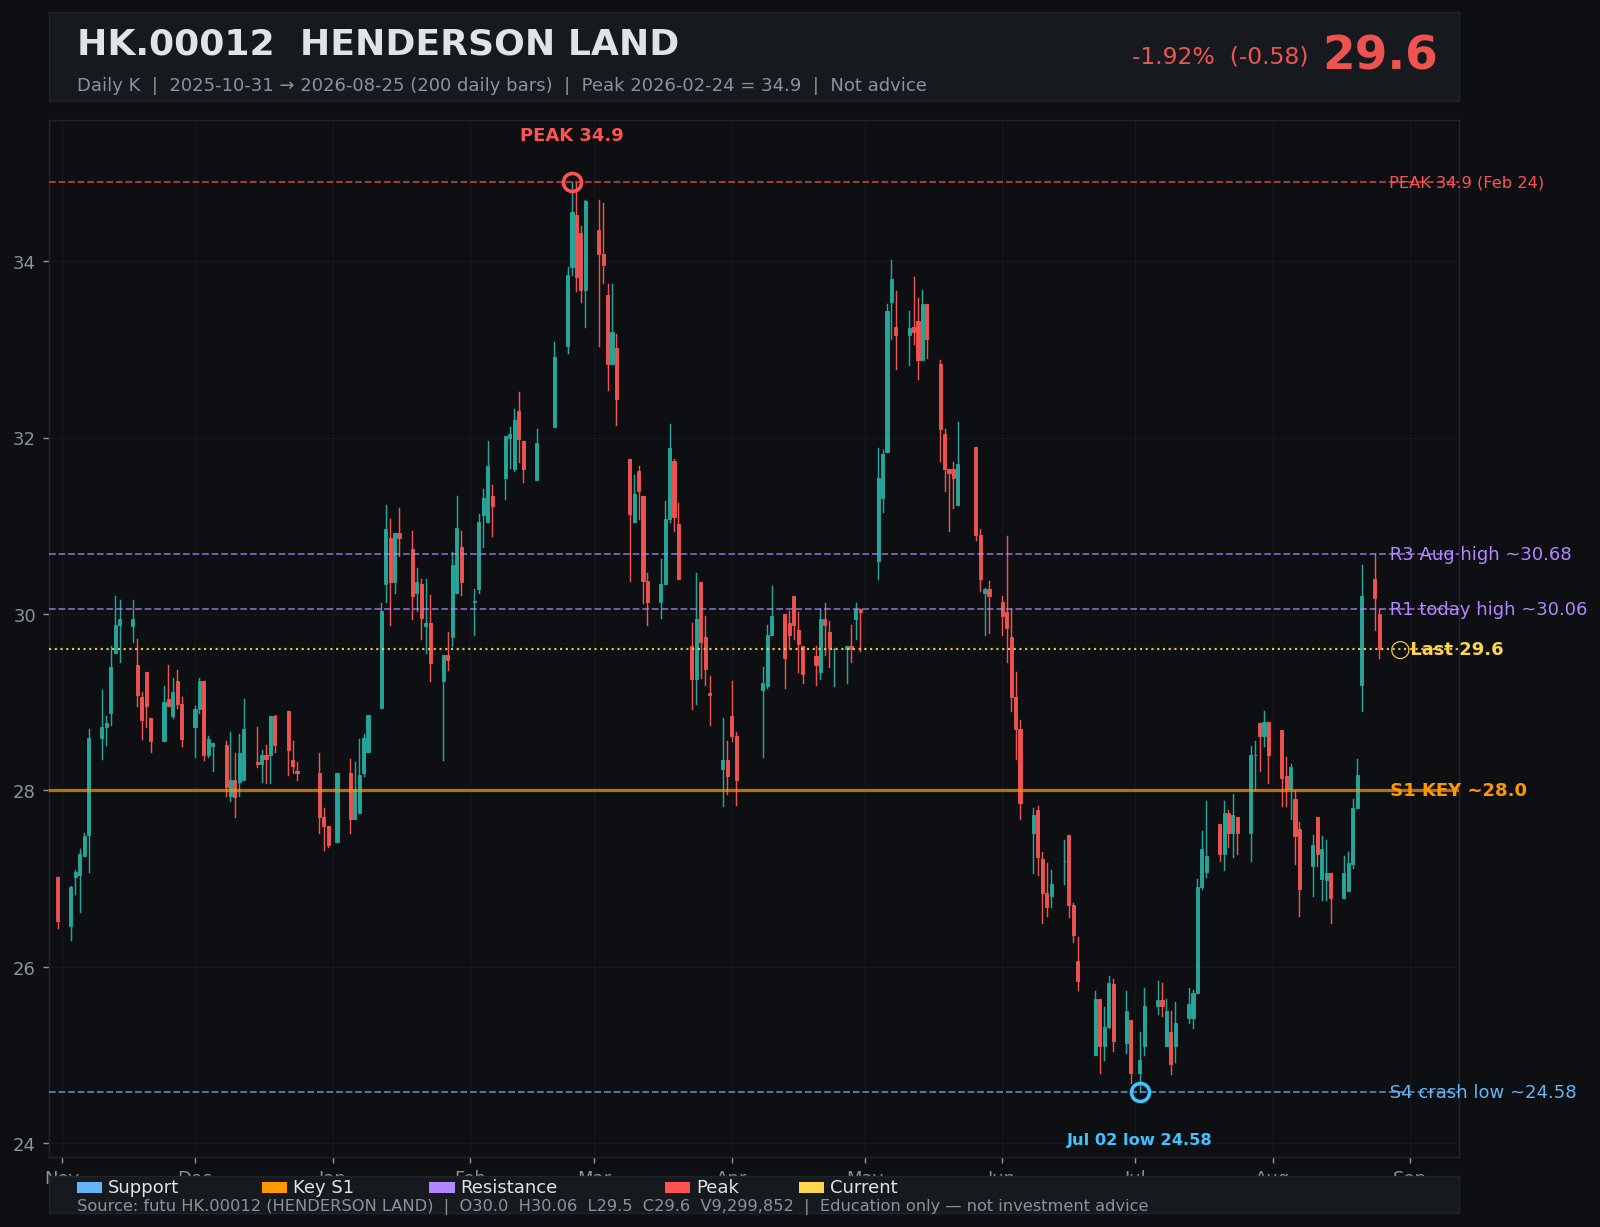Click the 'Key S1' legend label
Viewport: 1600px width, 1227px height.
pos(323,1187)
